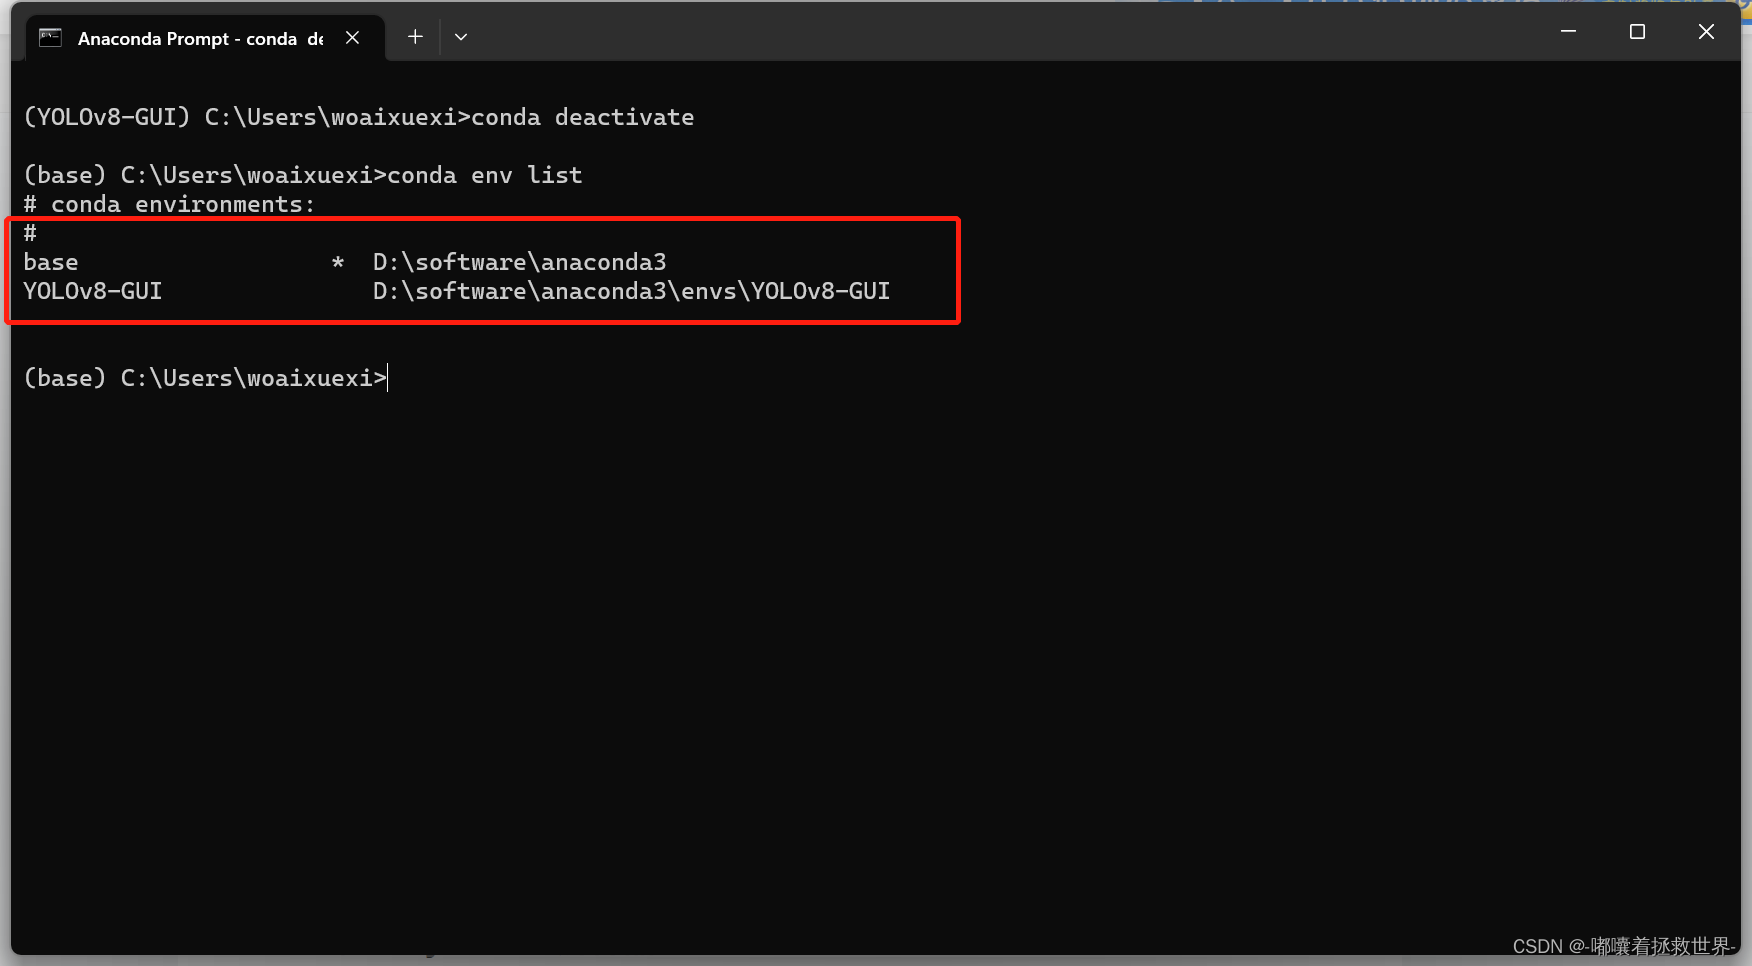Click the (YOLOv8-GUI) prefix on first line
The image size is (1752, 966).
tap(107, 117)
